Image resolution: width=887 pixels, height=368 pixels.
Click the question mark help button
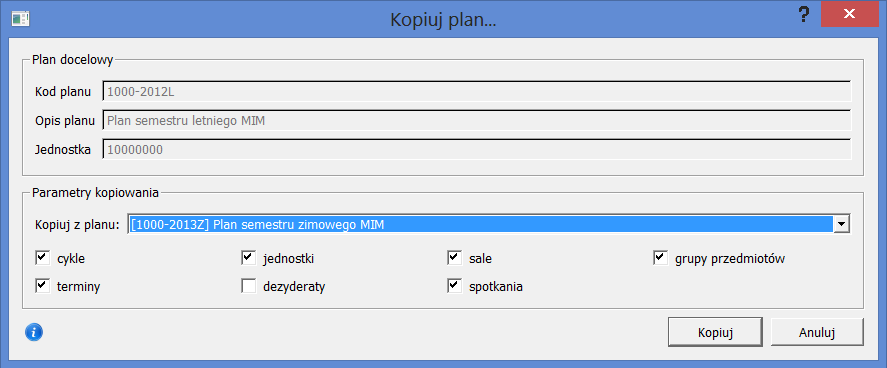pos(803,16)
